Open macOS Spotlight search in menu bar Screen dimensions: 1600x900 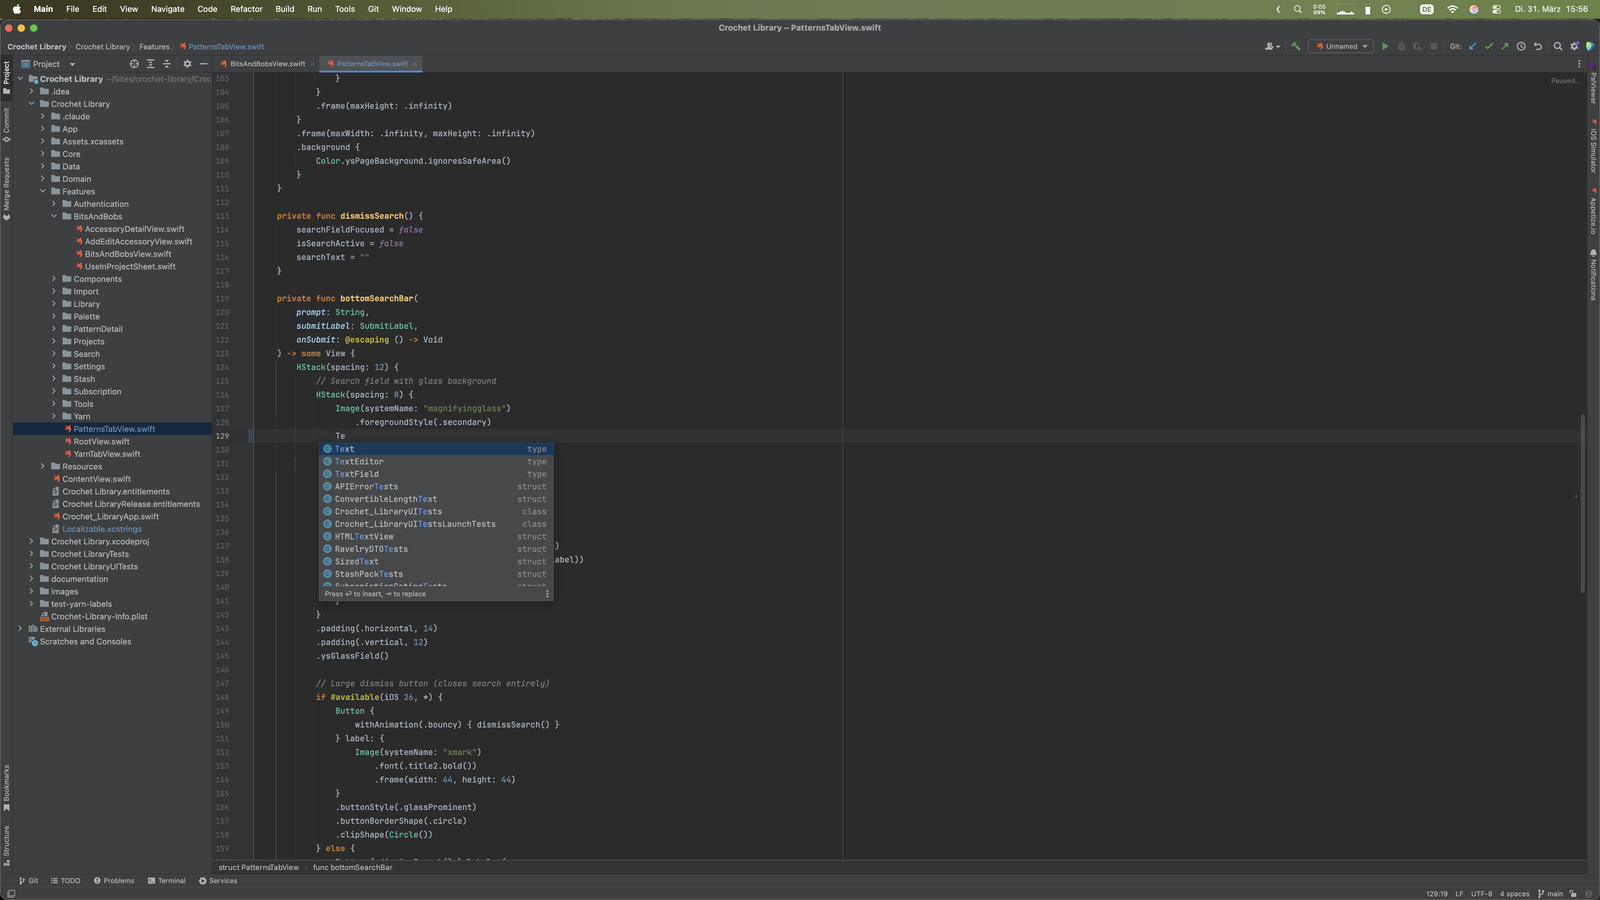[1298, 9]
